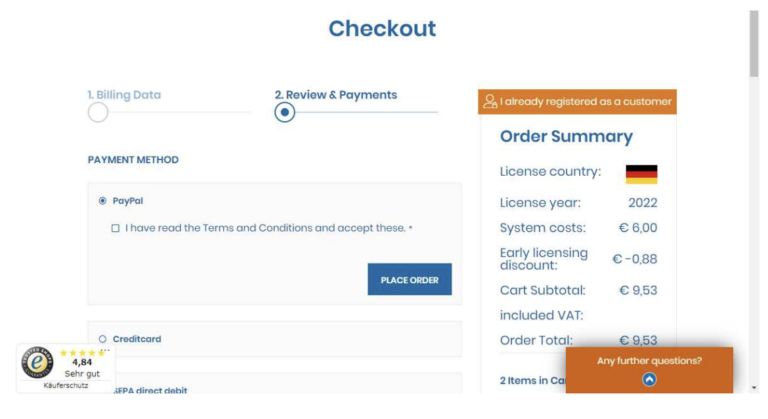Expand the 'Any further questions?' panel

tap(649, 361)
